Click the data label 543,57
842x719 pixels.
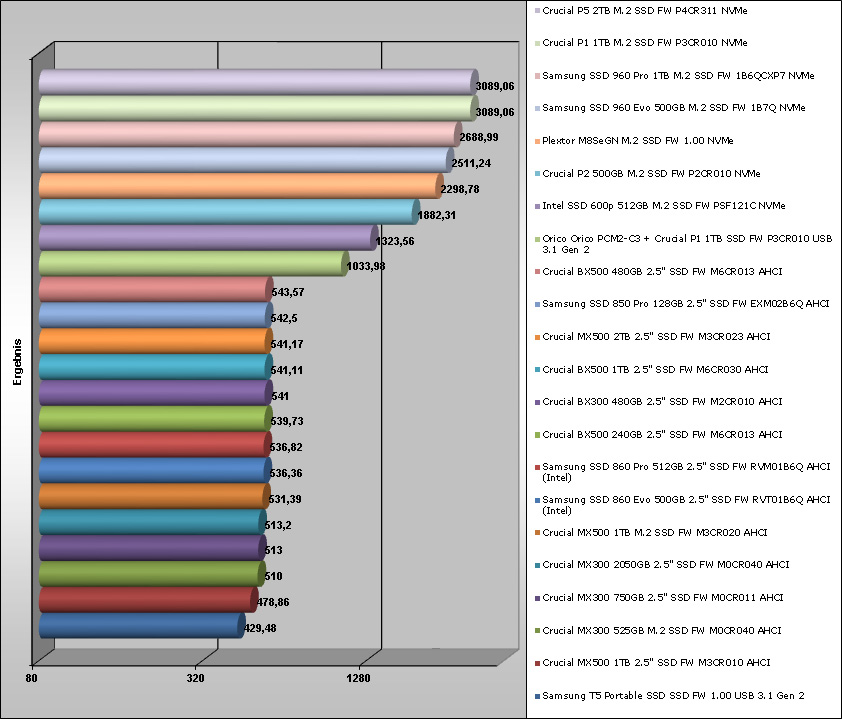point(288,293)
